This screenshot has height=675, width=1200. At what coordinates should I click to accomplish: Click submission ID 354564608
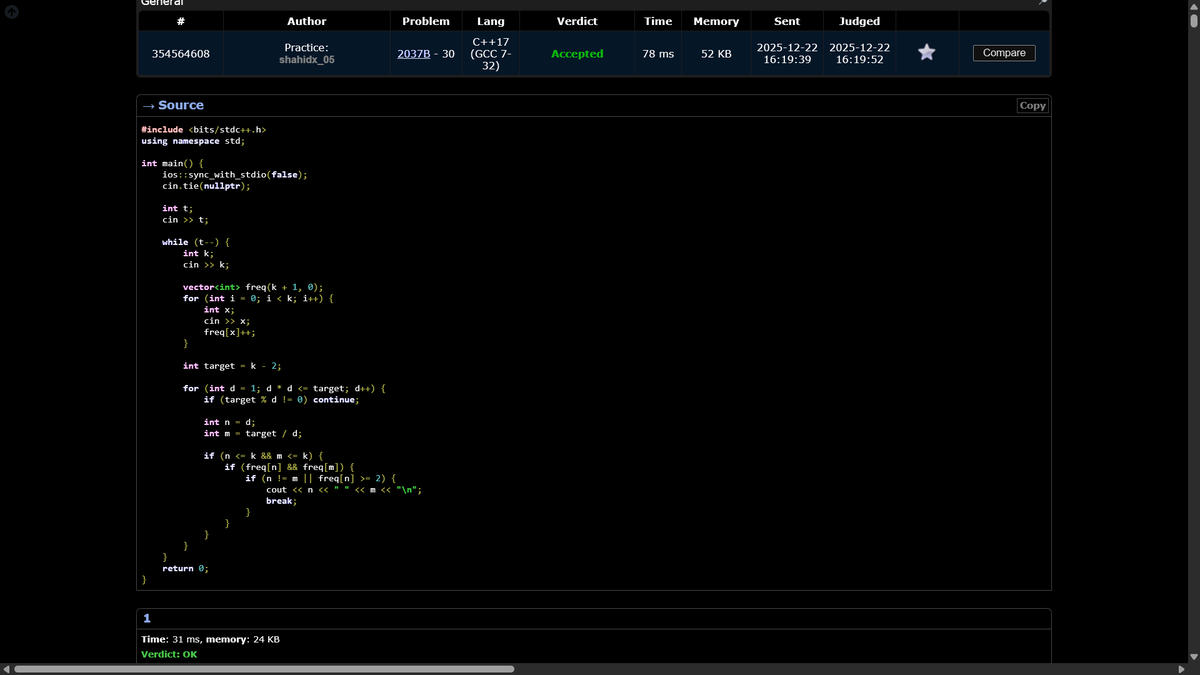click(180, 53)
